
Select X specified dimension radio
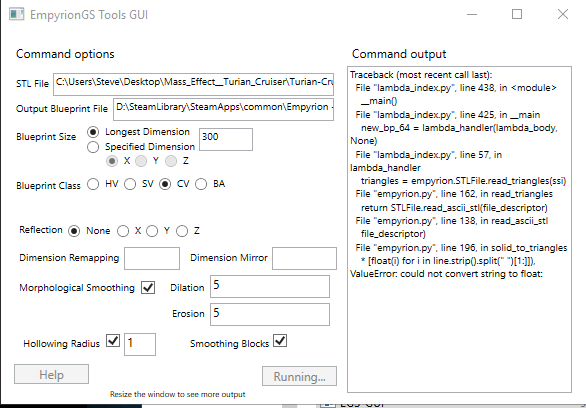click(112, 161)
